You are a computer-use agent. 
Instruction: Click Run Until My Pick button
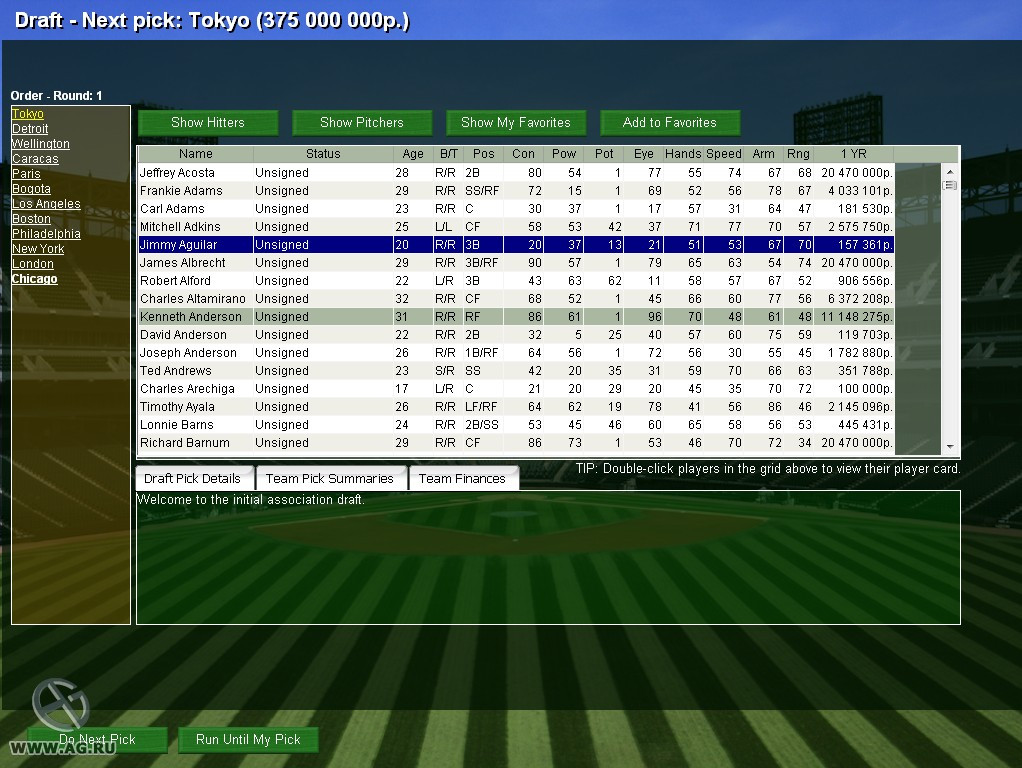248,740
